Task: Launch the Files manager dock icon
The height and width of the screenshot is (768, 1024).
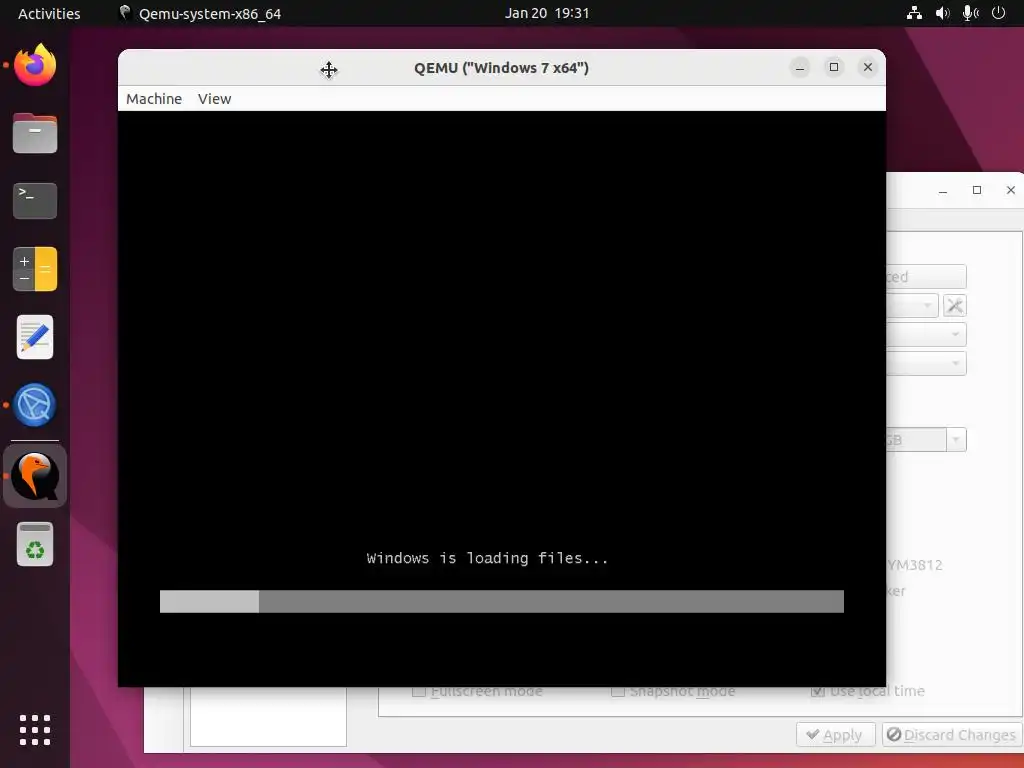Action: [x=35, y=133]
